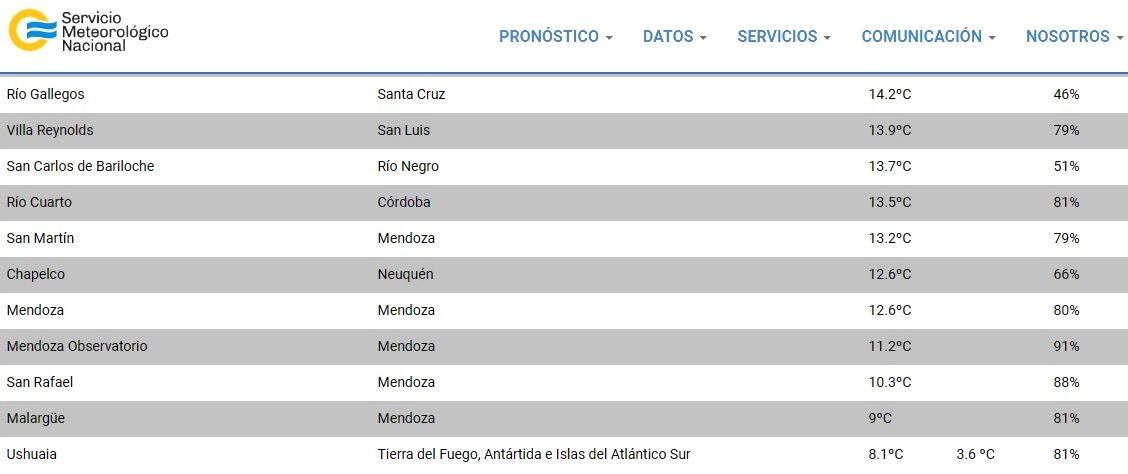1128x474 pixels.
Task: Click the Neuquén province cell
Action: 405,274
